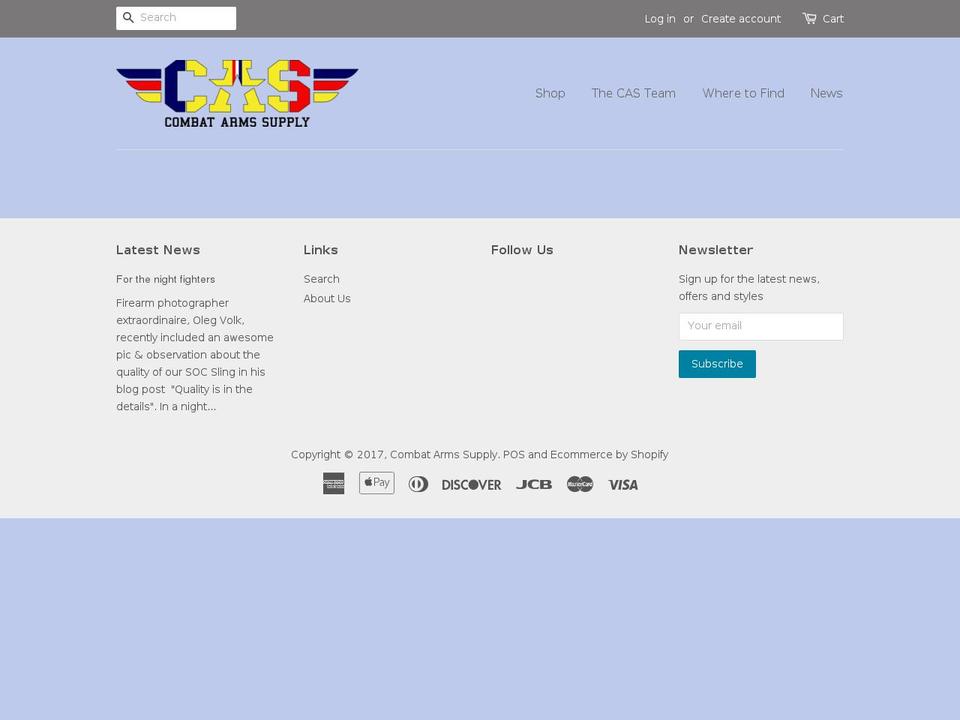Click the Latest News heading
The image size is (960, 720).
pos(158,250)
